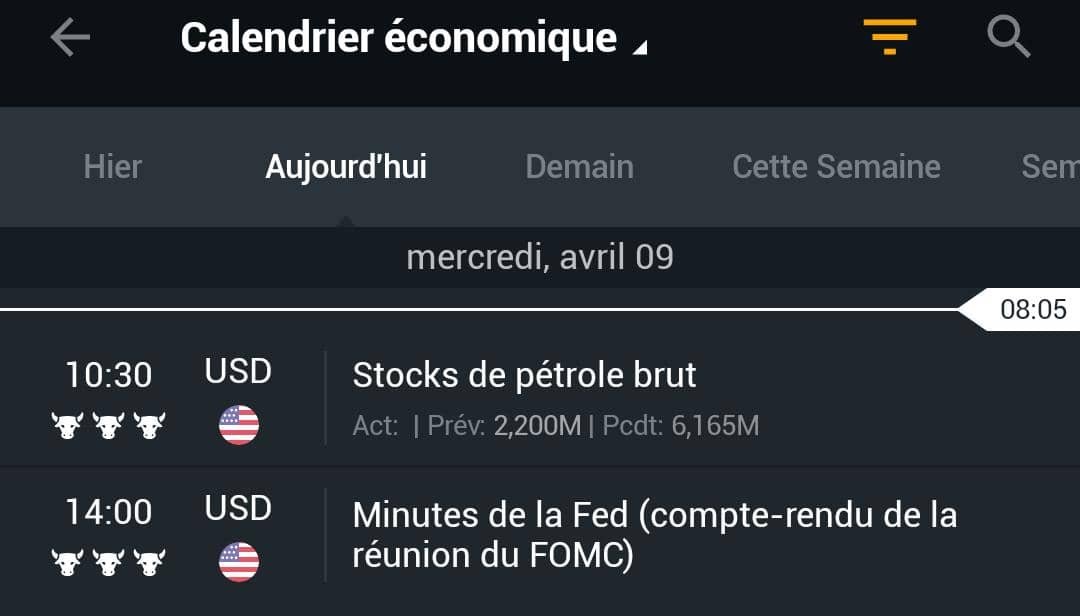Open the orange filter icon
1080x616 pixels.
pyautogui.click(x=890, y=37)
